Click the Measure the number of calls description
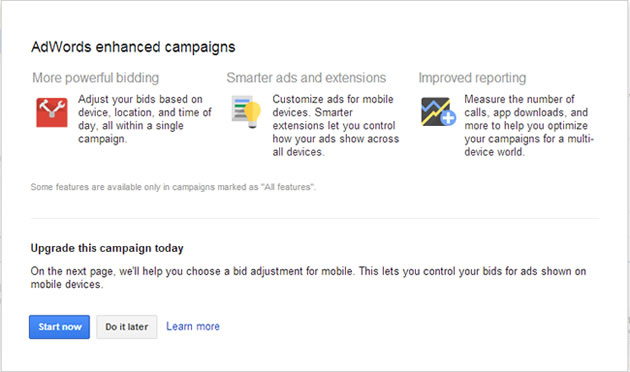 (529, 125)
